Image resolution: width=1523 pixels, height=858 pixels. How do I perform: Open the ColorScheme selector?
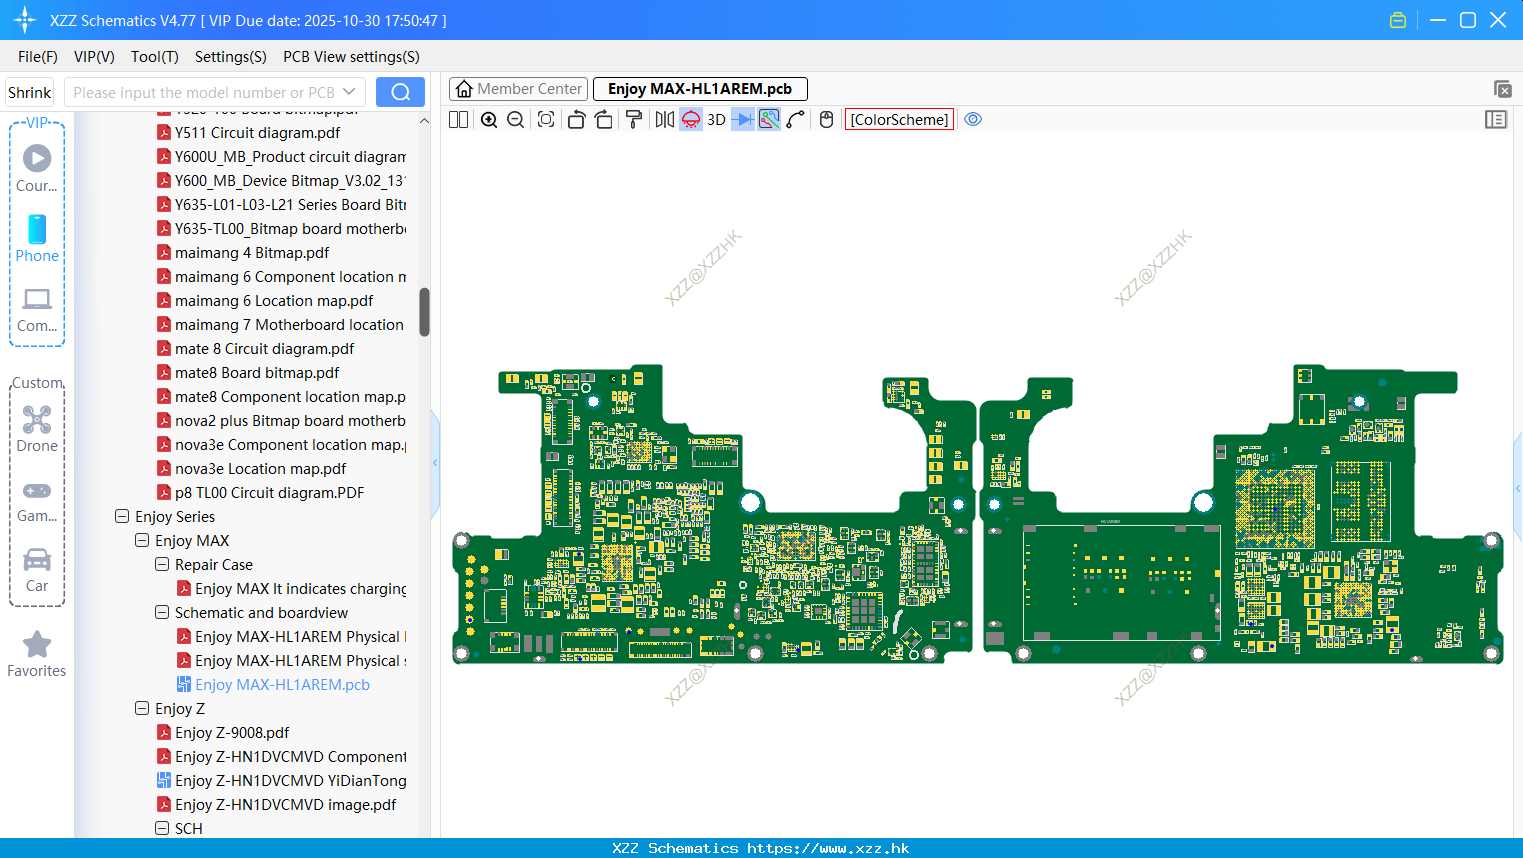click(899, 119)
